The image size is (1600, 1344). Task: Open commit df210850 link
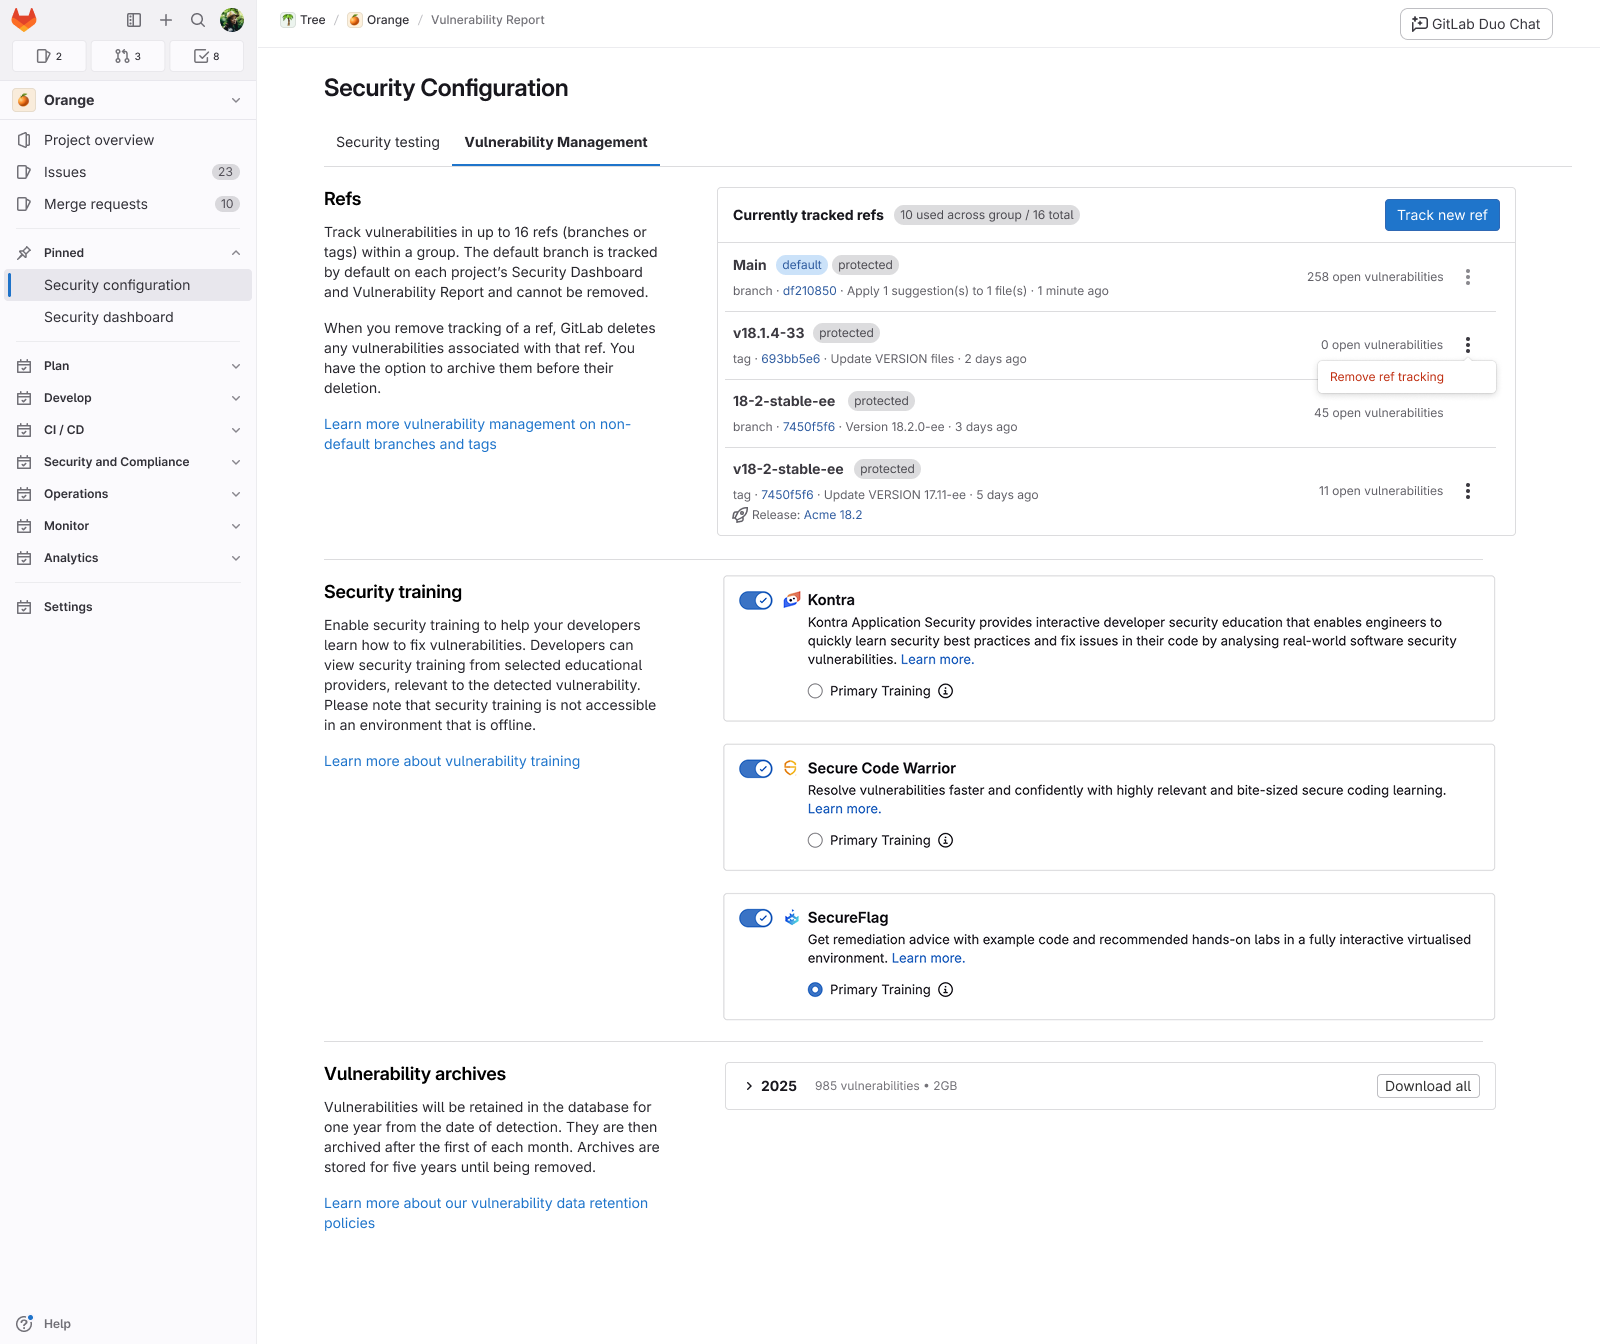click(x=809, y=291)
